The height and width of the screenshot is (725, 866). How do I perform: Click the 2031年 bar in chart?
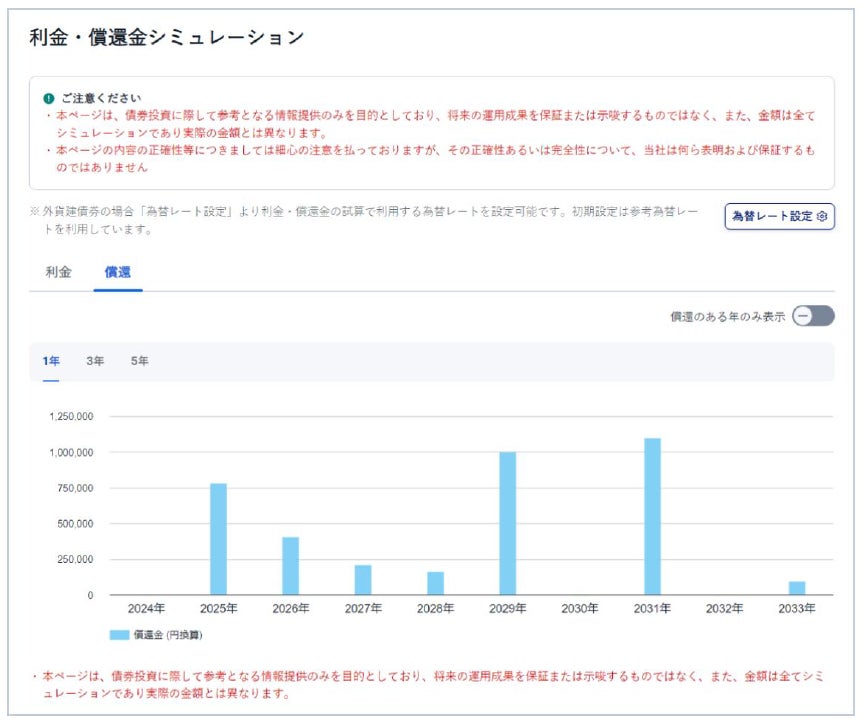(x=652, y=516)
